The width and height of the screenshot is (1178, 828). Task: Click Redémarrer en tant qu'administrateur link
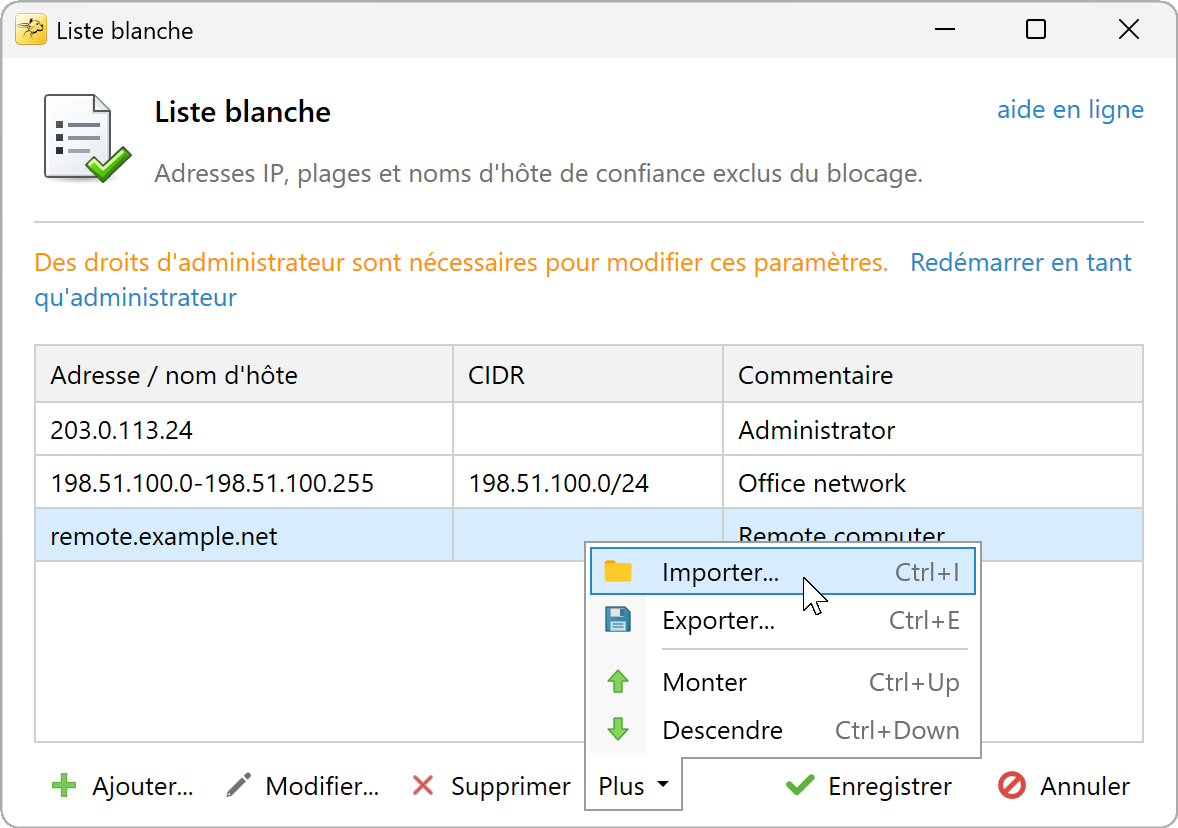(x=1020, y=262)
